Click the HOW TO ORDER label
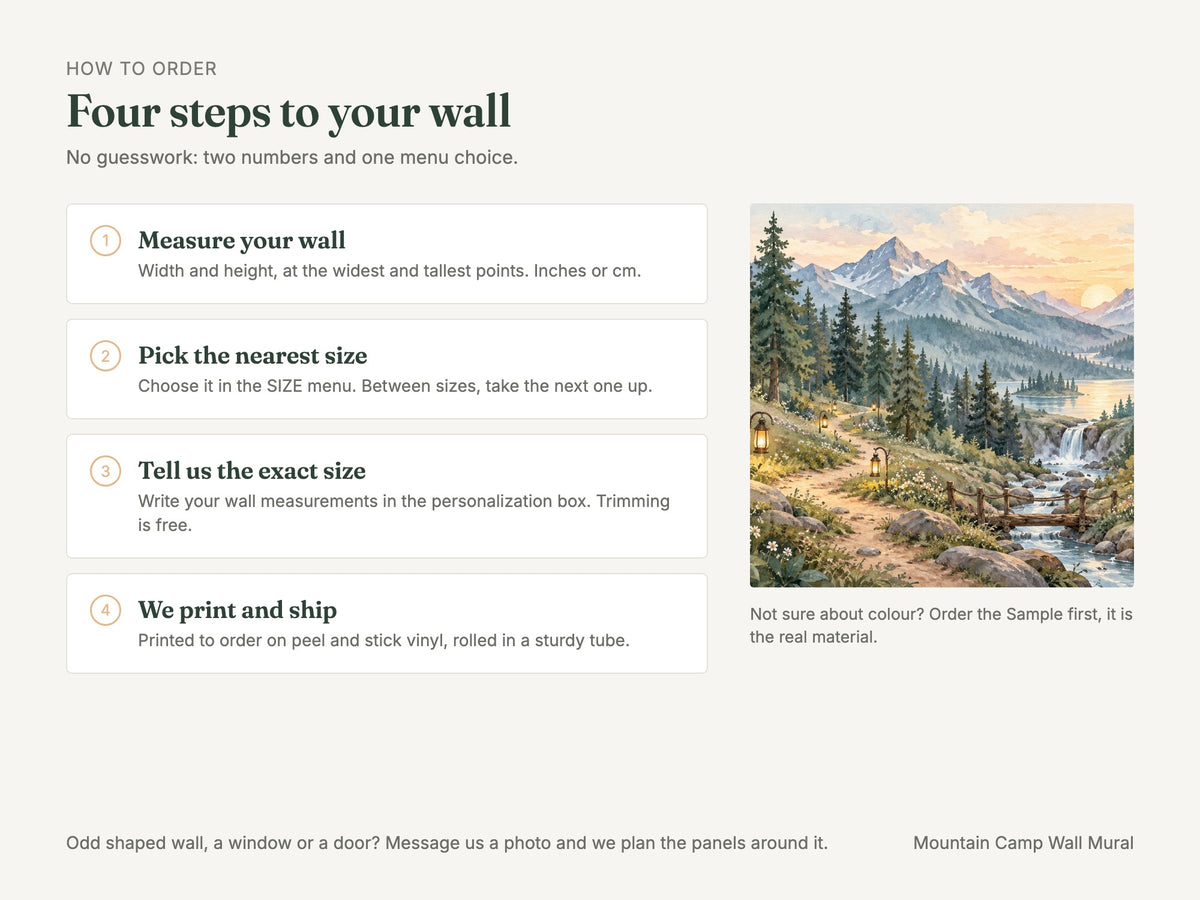Screen dimensions: 1200x900 [141, 69]
